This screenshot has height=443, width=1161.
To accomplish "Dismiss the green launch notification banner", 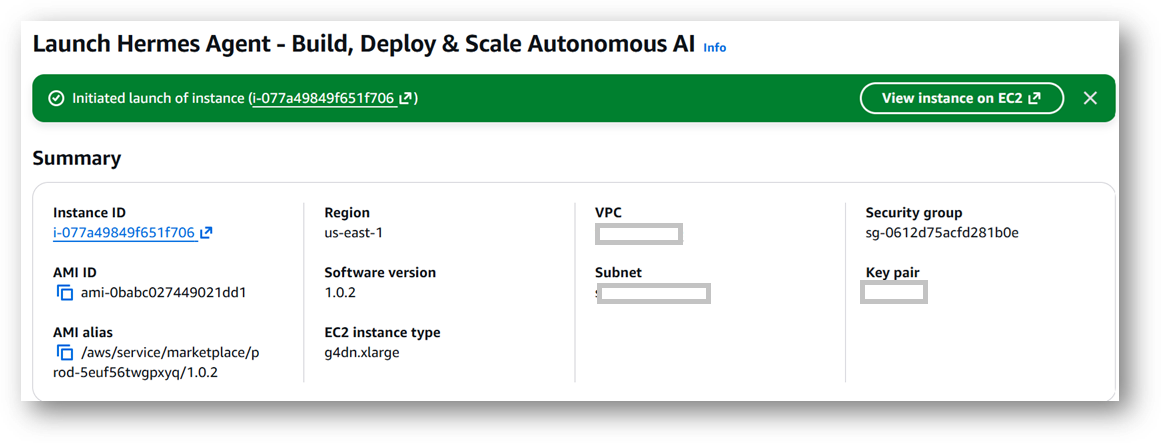I will pos(1090,99).
